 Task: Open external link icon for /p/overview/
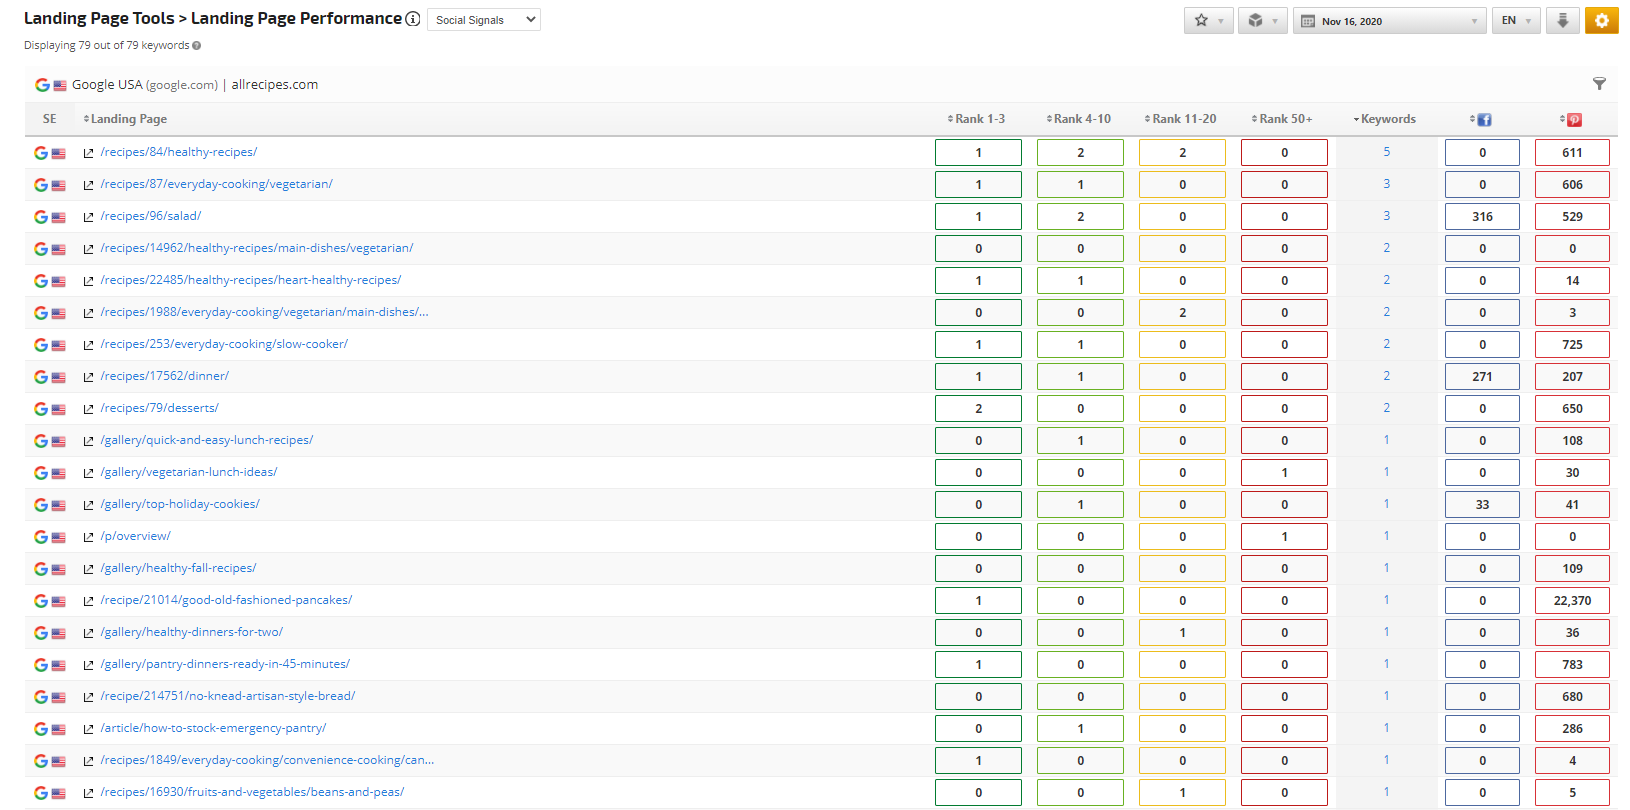(x=88, y=537)
